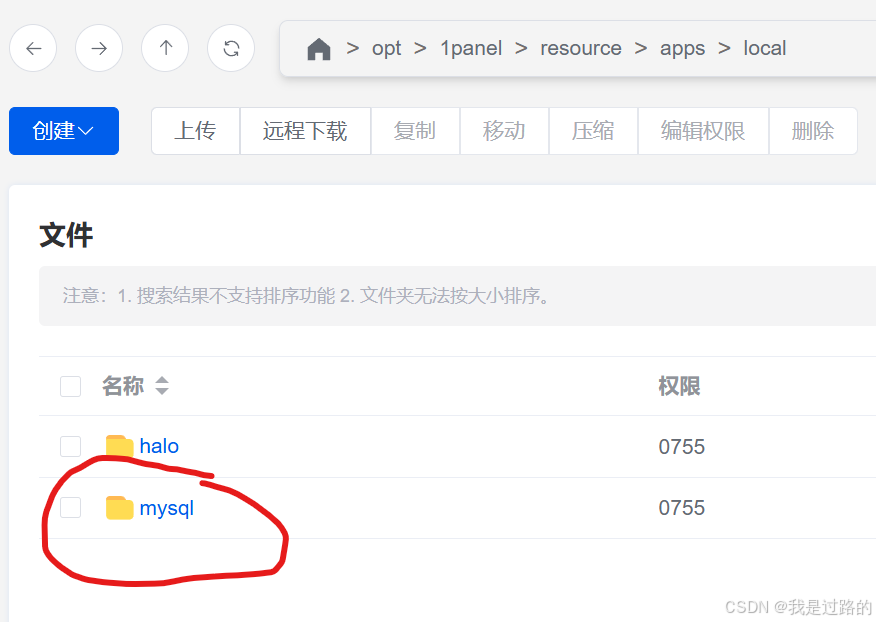Click the 名称 column header

click(x=123, y=386)
